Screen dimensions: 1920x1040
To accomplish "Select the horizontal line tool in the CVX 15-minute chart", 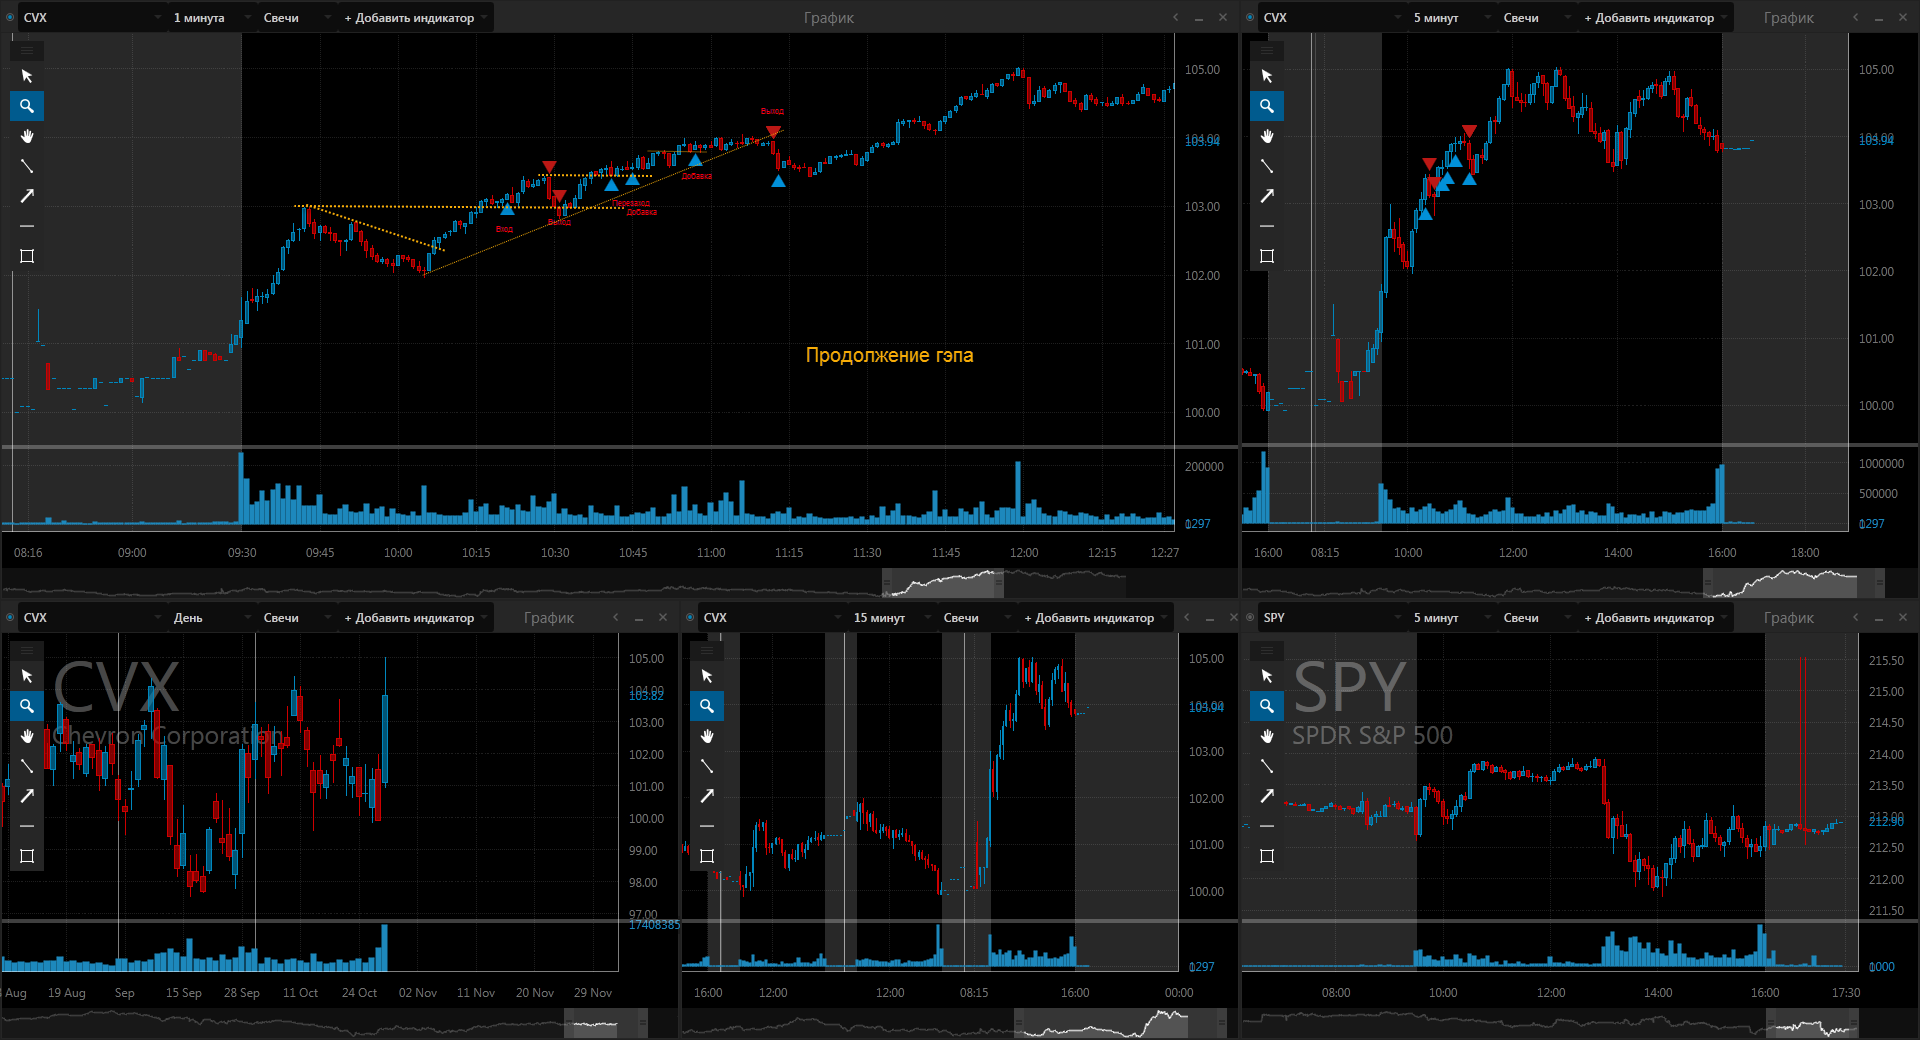I will 707,826.
